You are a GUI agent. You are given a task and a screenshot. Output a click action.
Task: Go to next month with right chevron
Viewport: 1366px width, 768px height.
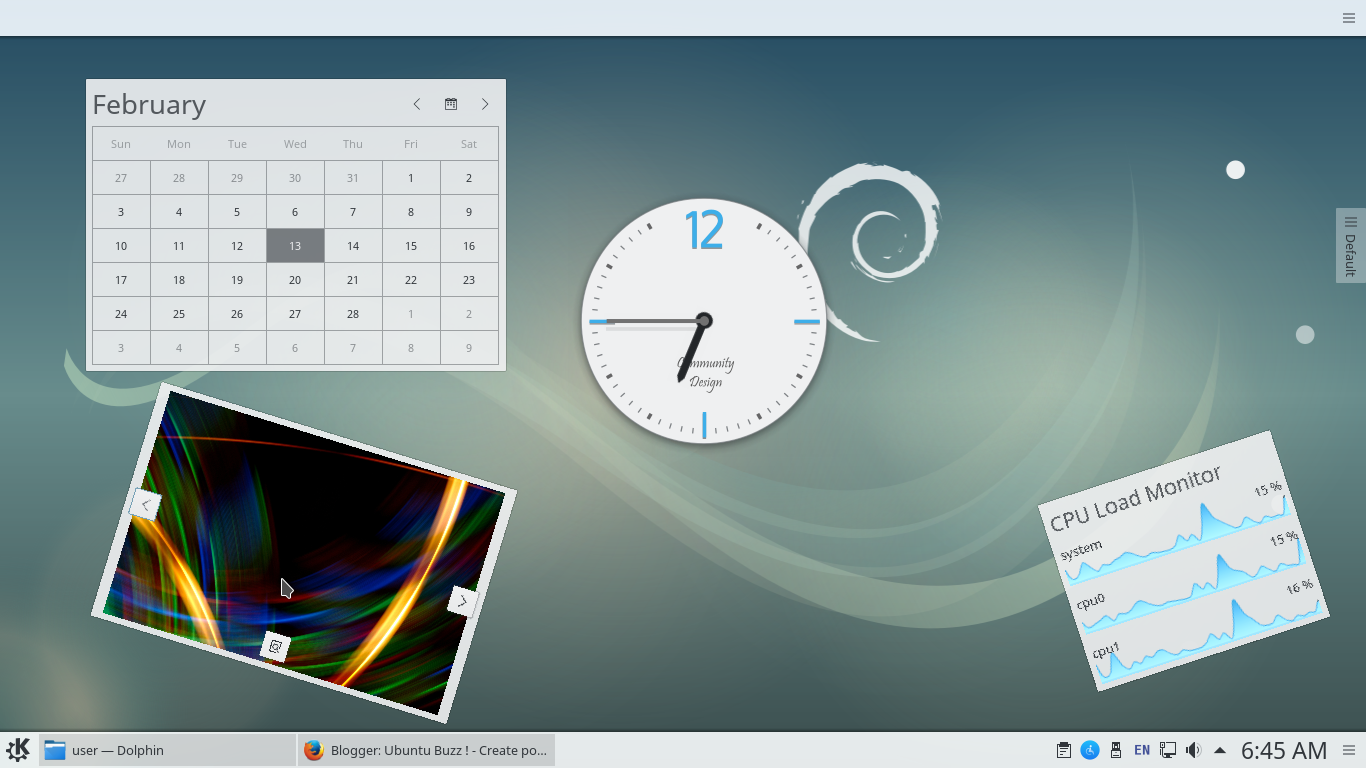485,103
